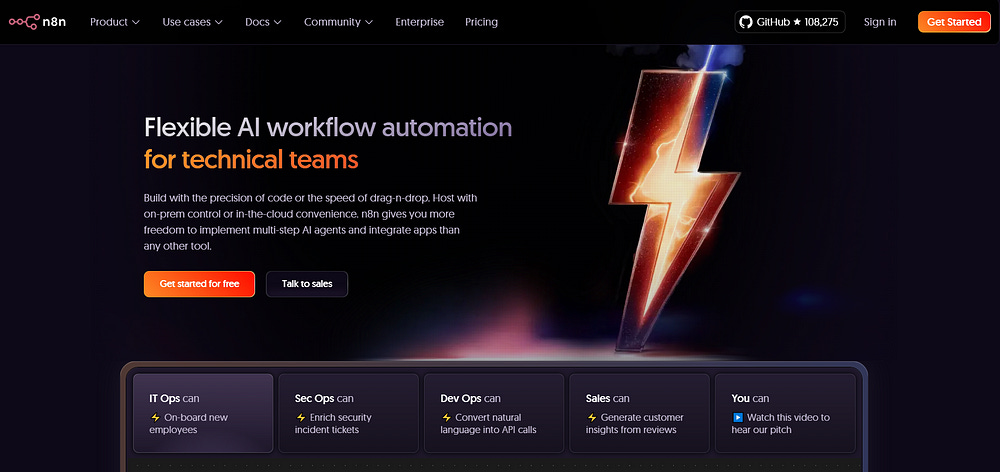
Task: Click 'Watch this video to hear our pitch' text
Action: (x=781, y=424)
